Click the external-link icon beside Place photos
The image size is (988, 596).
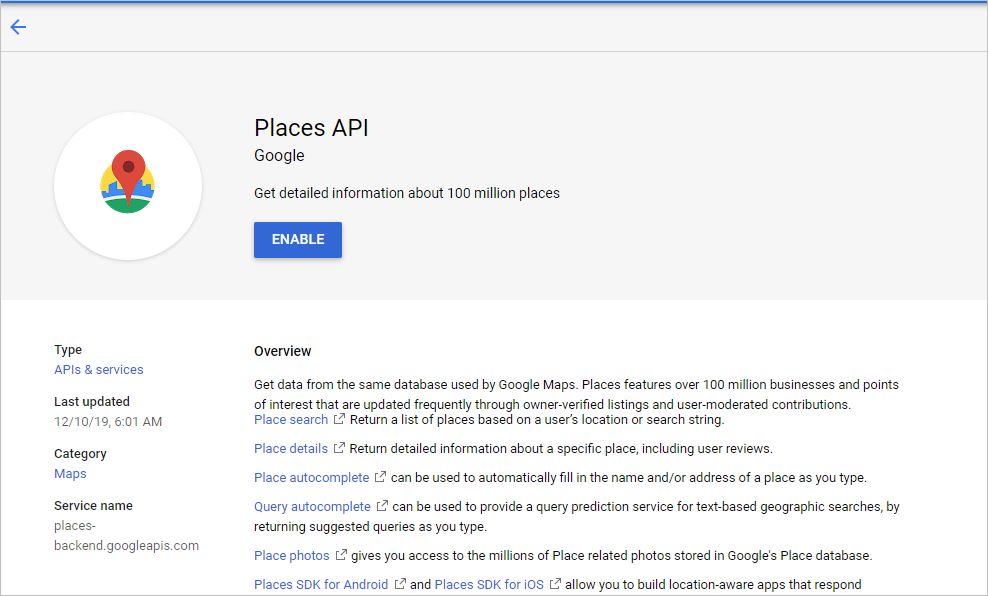point(340,555)
